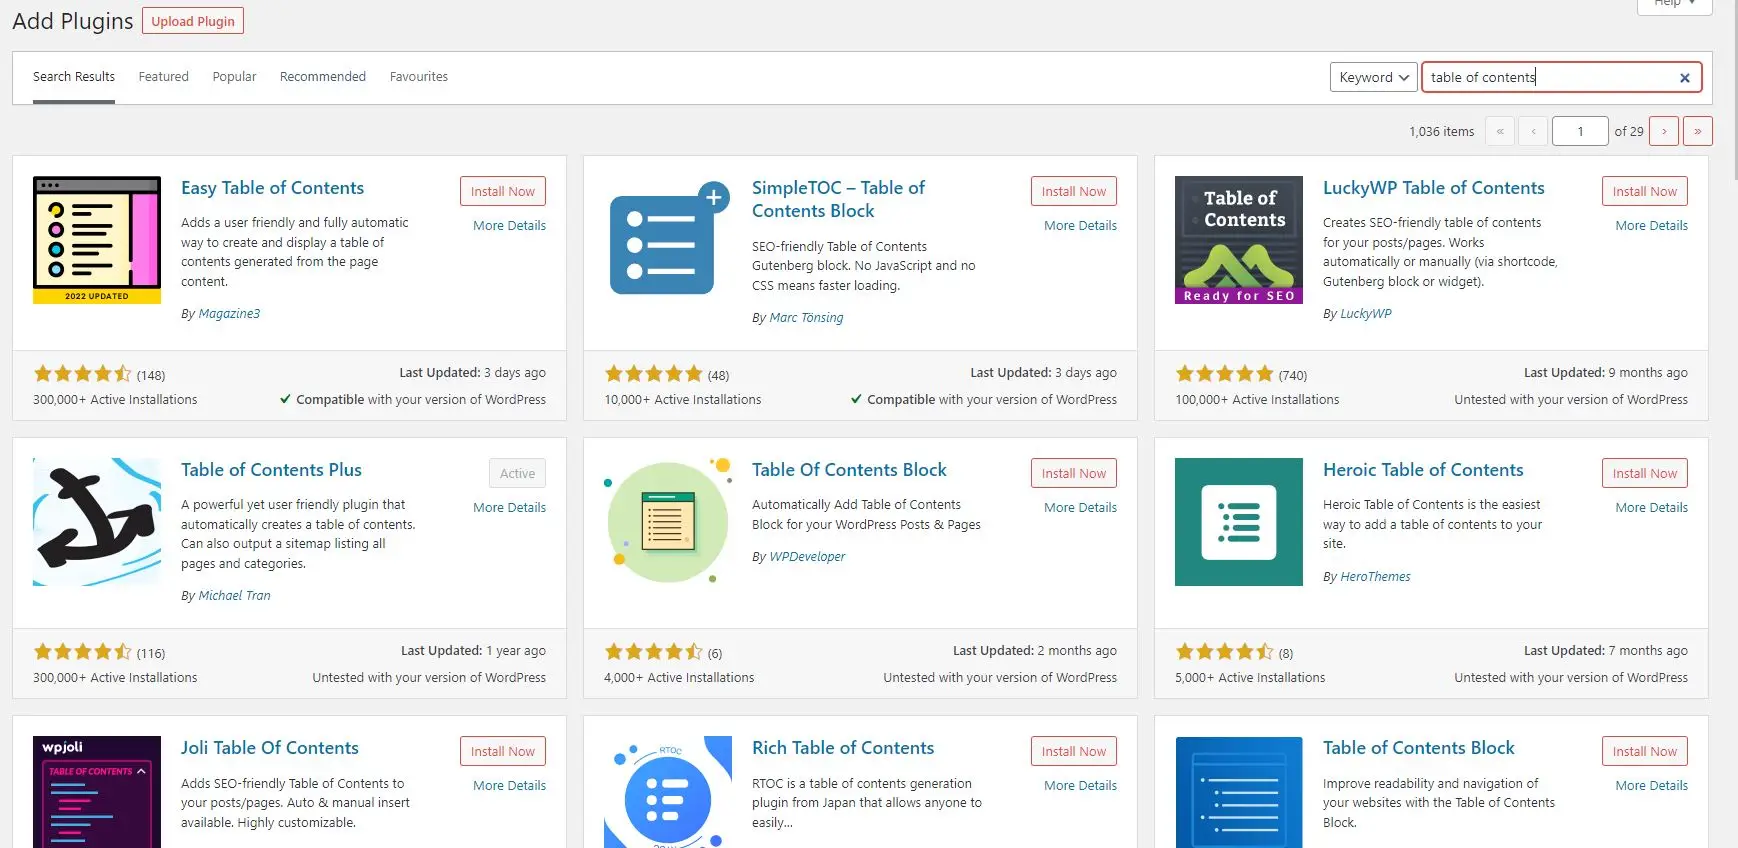Click the disabled Active button for Table of Contents Plus
Image resolution: width=1738 pixels, height=848 pixels.
click(517, 473)
